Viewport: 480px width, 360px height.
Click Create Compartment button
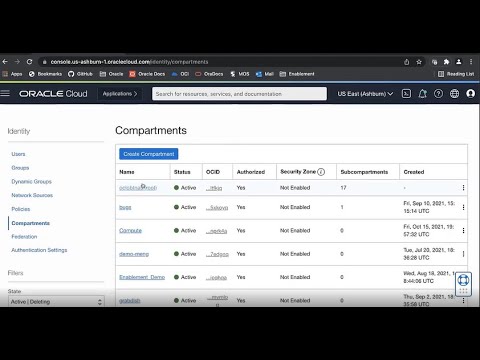(149, 154)
